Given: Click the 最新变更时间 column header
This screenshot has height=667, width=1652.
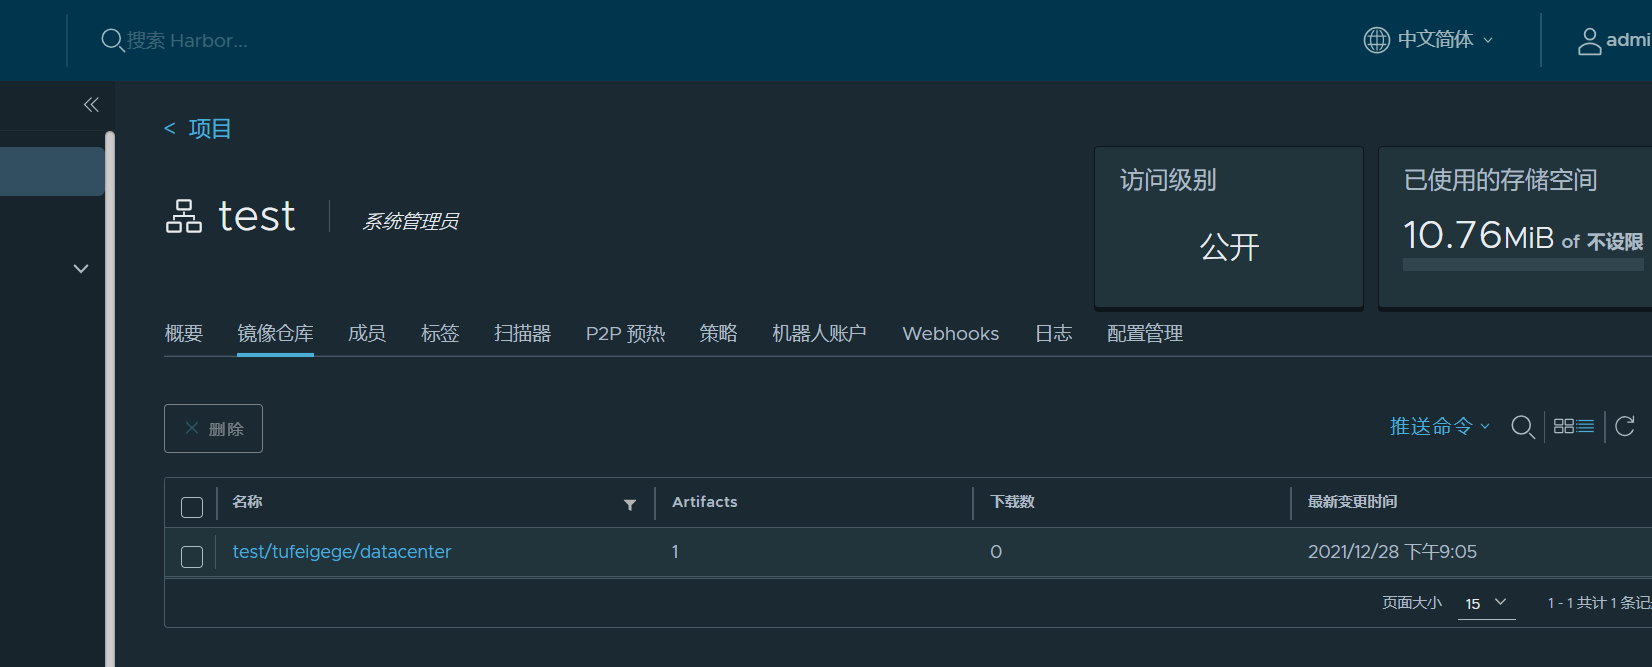Looking at the screenshot, I should 1352,502.
